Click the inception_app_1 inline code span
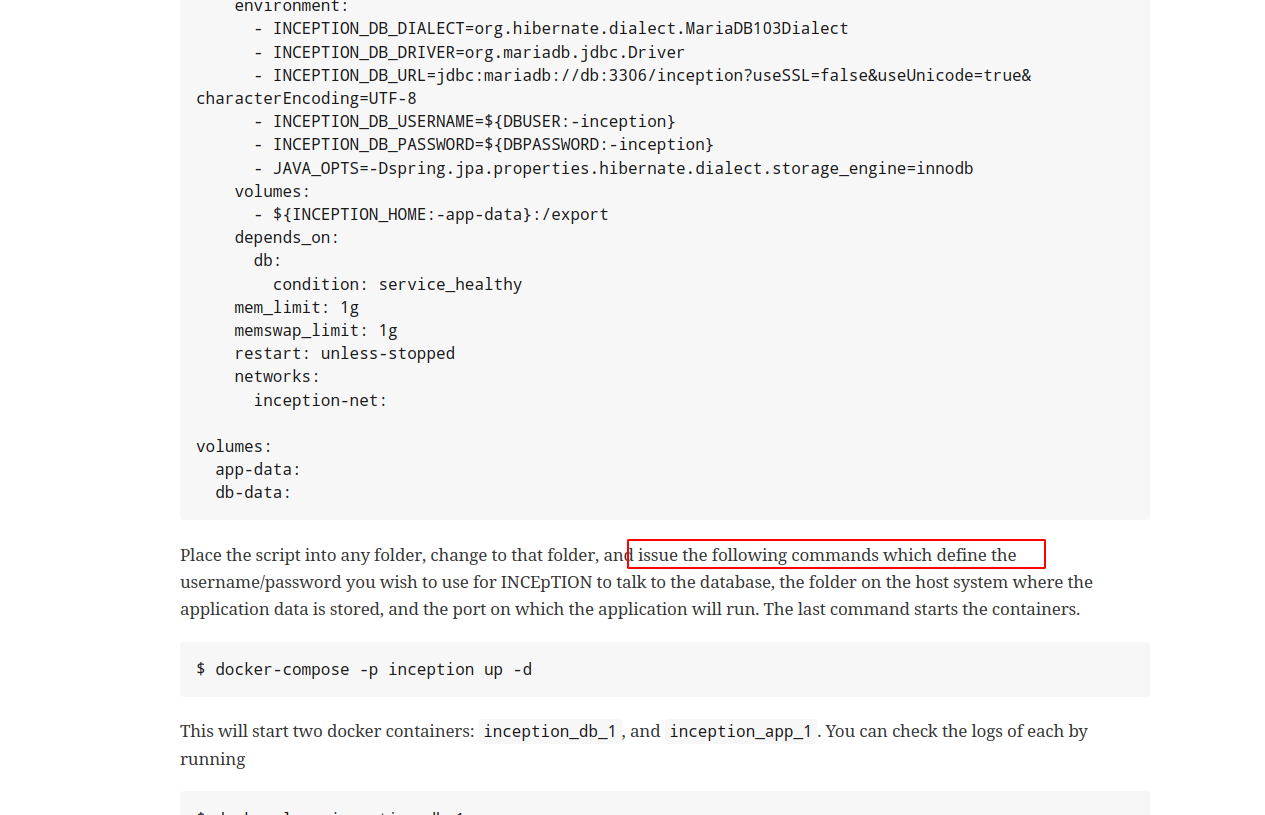The width and height of the screenshot is (1265, 815). tap(740, 731)
